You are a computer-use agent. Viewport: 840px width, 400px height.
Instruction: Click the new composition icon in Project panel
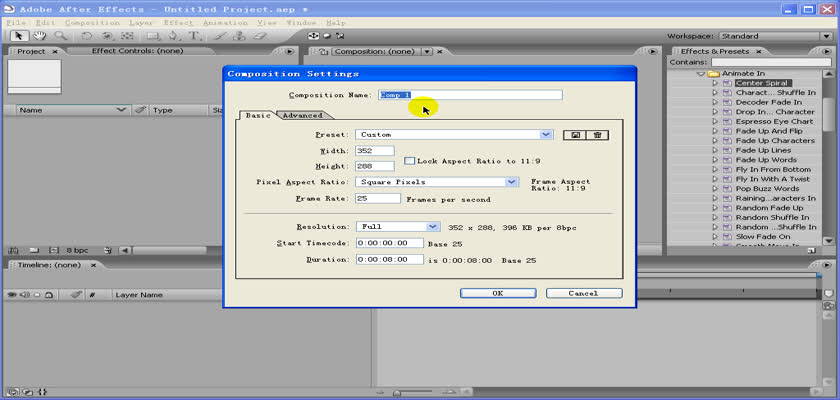[x=53, y=250]
